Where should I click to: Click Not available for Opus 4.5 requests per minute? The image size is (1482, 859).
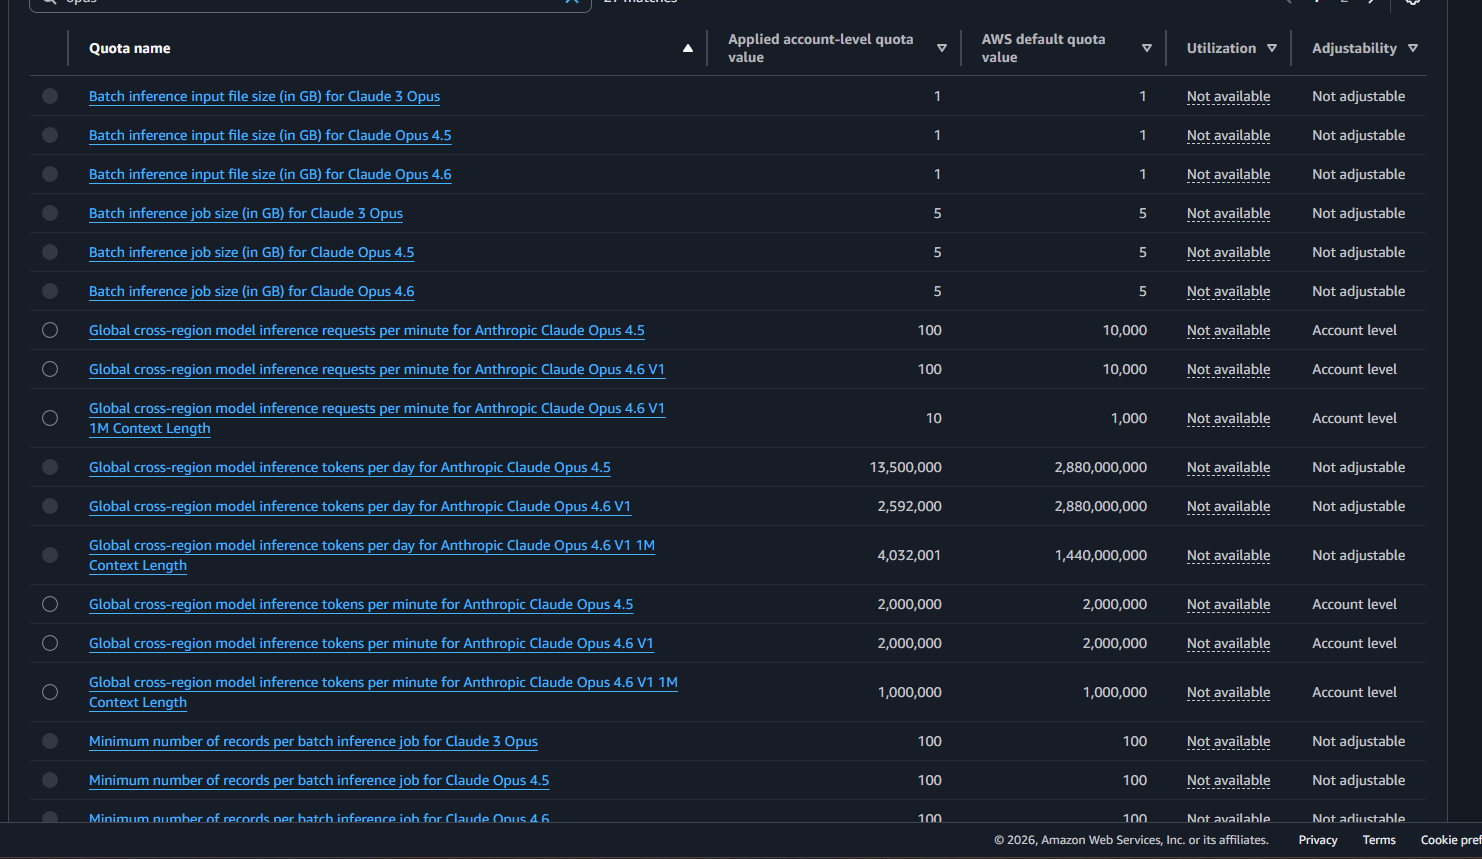point(1228,330)
